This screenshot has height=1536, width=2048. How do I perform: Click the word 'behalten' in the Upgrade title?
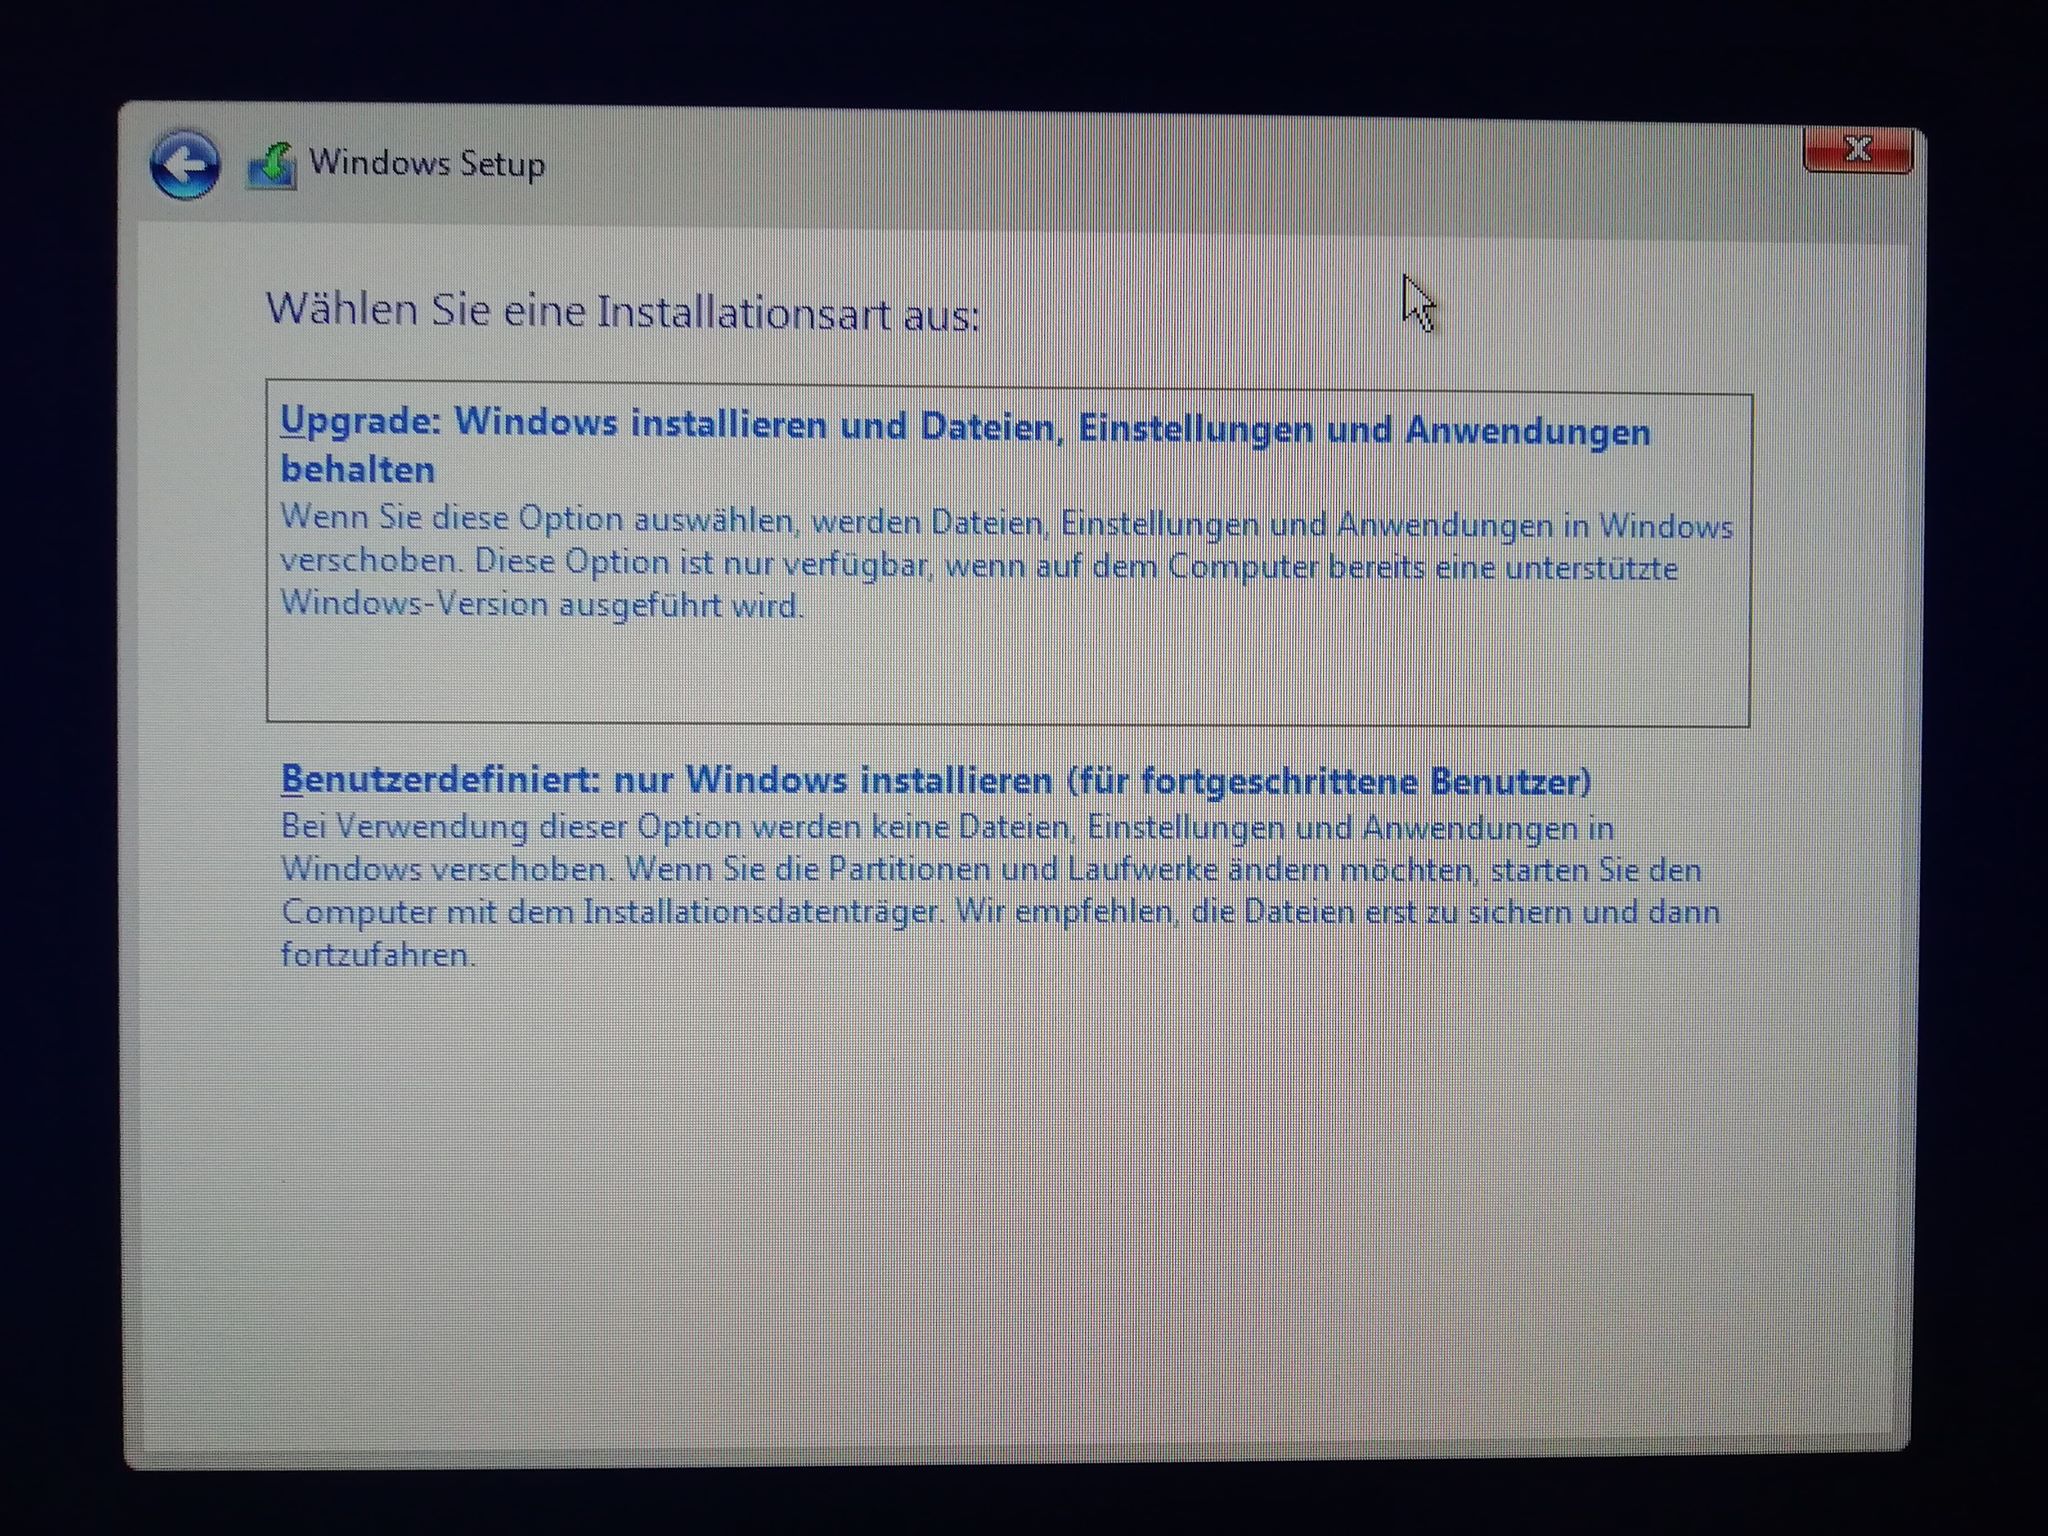pos(358,470)
